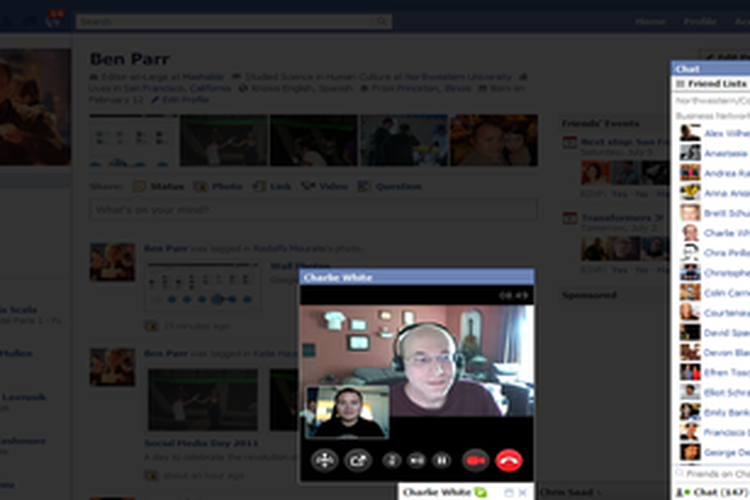750x500 pixels.
Task: Click the Ben Parr name on the first post
Action: click(166, 248)
